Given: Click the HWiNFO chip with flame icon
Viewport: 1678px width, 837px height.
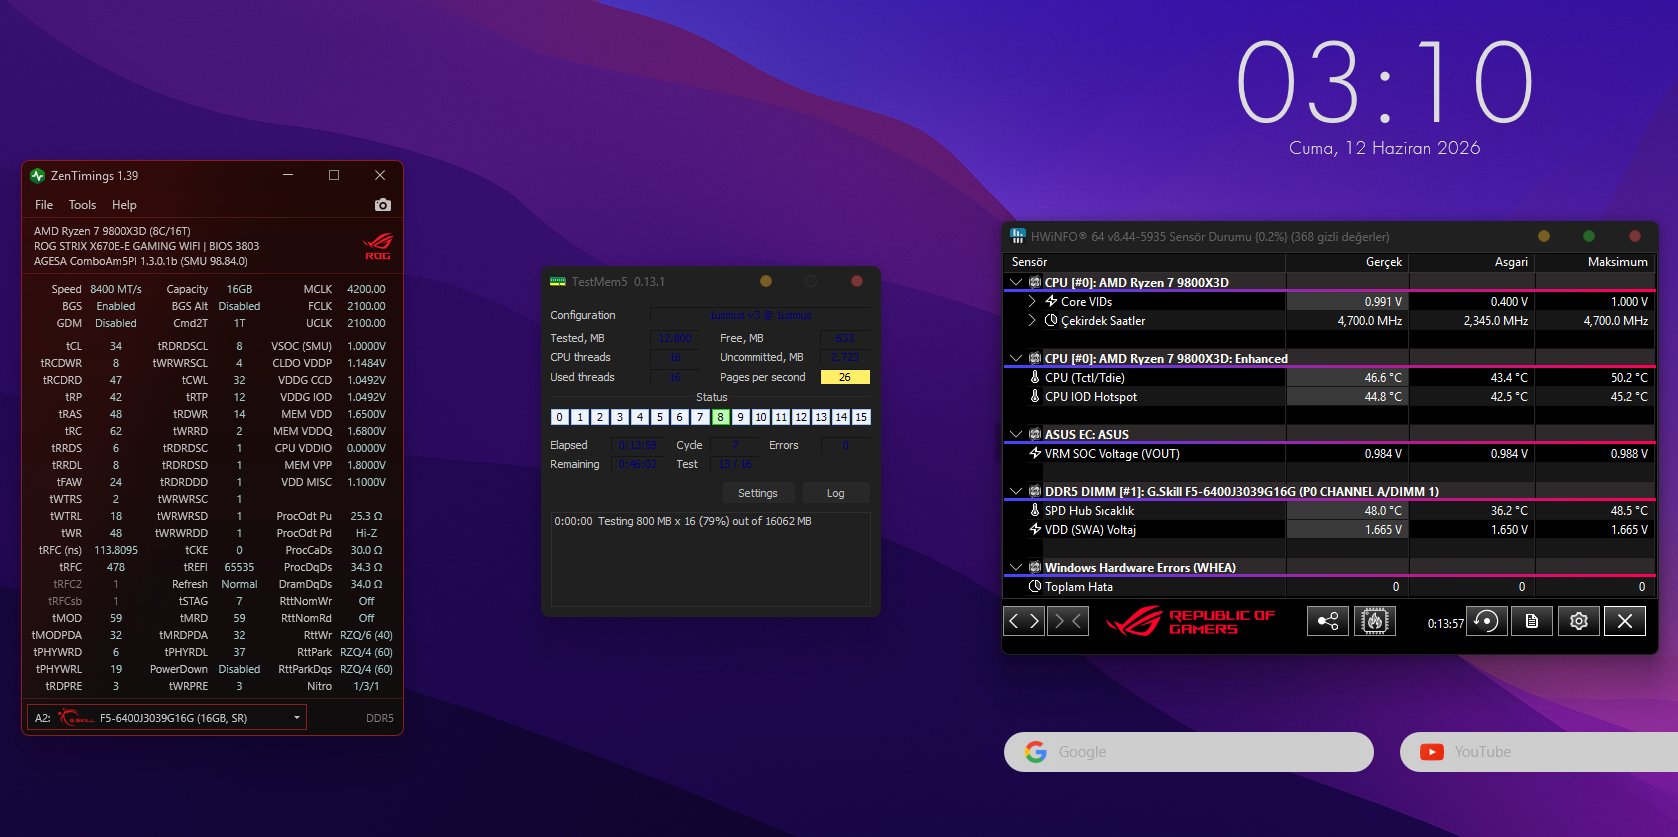Looking at the screenshot, I should click(1375, 621).
